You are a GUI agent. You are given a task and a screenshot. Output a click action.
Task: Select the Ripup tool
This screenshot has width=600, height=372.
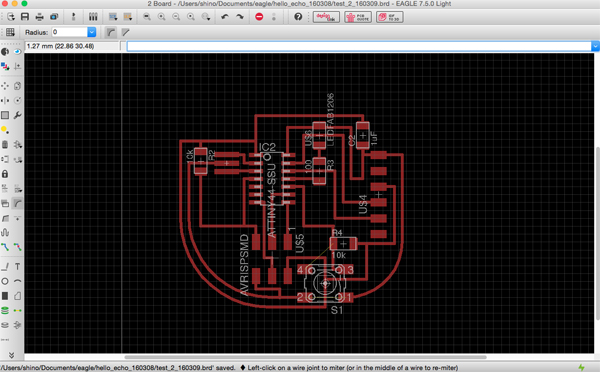[x=18, y=247]
